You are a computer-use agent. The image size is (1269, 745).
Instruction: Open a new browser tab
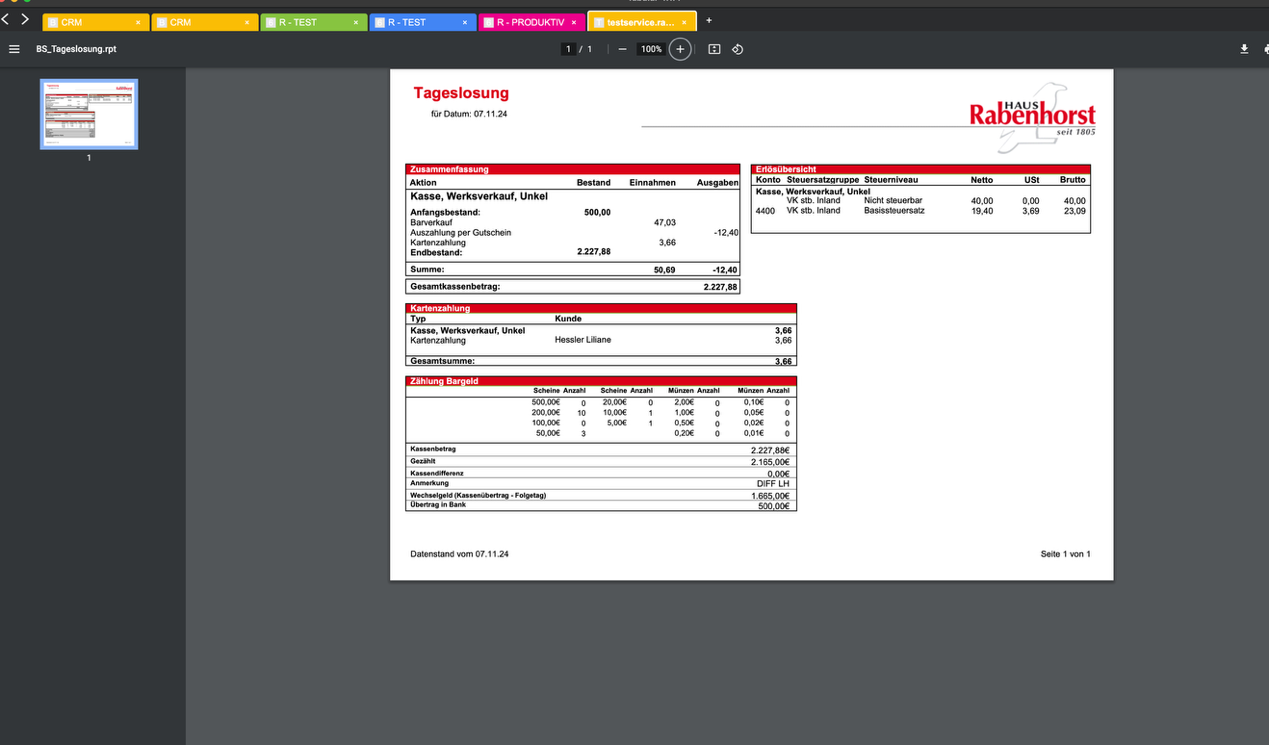coord(708,19)
